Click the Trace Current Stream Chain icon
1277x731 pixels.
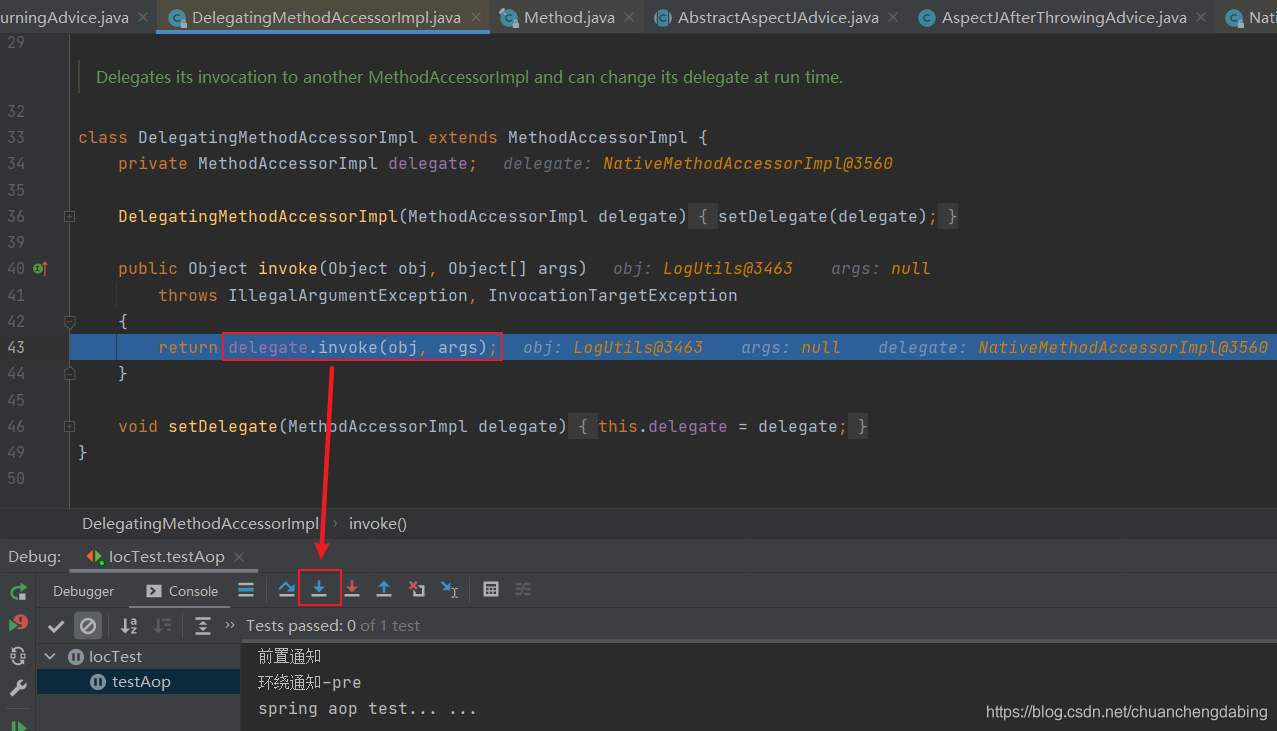523,589
